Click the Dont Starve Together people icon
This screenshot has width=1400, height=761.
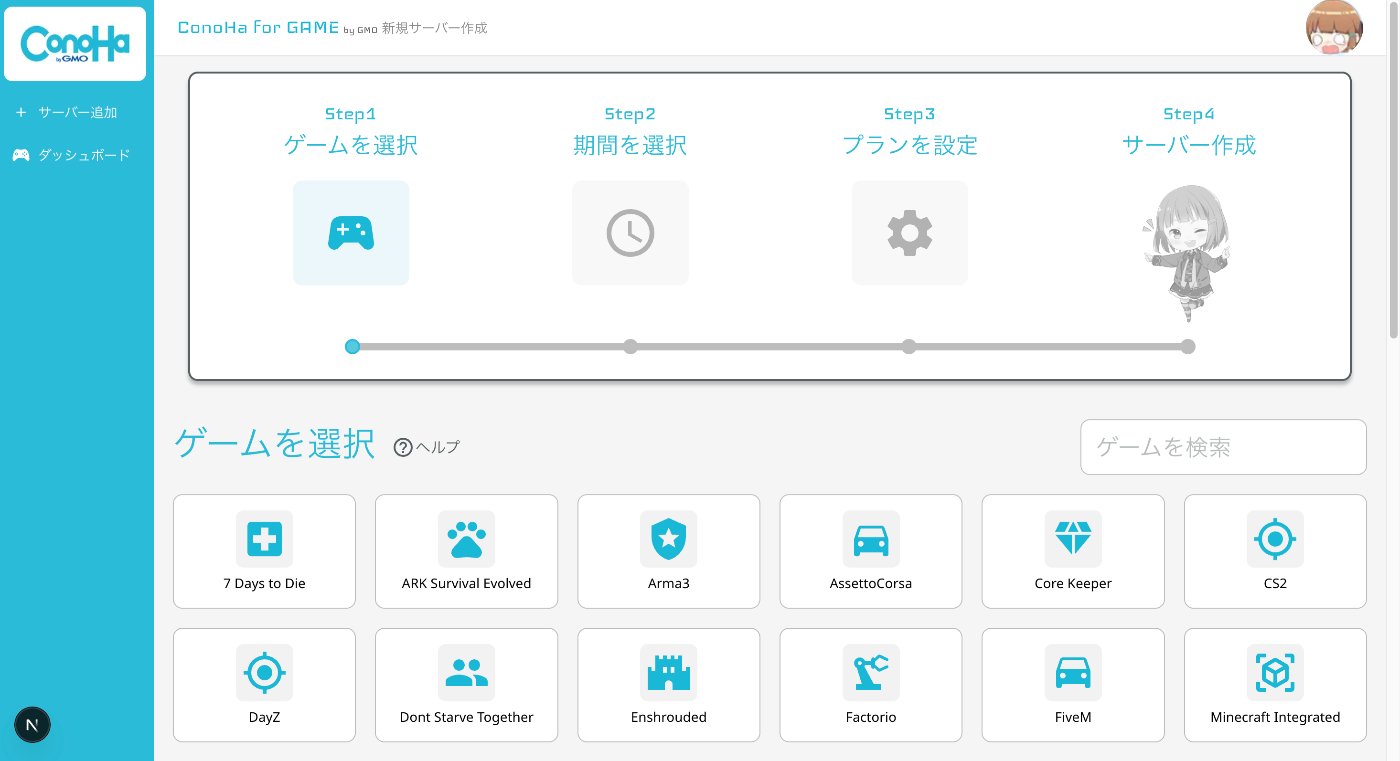467,673
